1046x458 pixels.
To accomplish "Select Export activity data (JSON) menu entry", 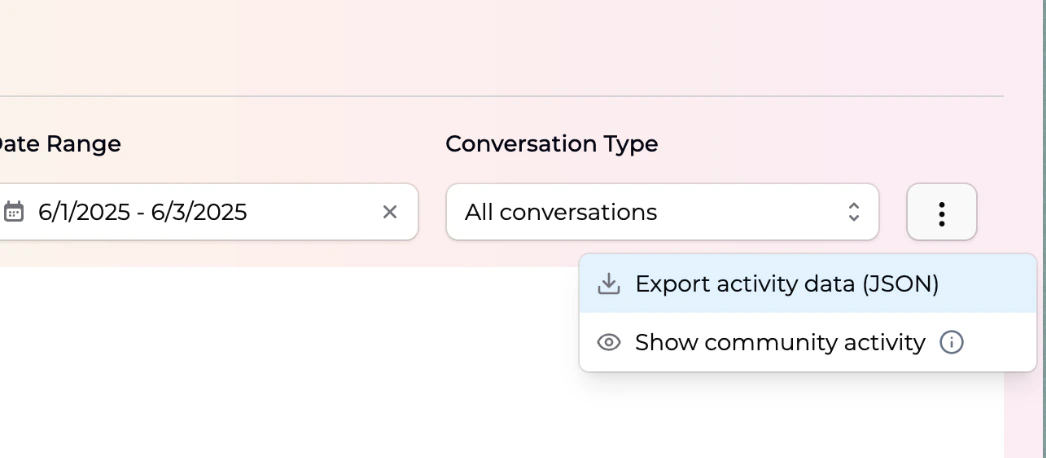I will pyautogui.click(x=786, y=284).
